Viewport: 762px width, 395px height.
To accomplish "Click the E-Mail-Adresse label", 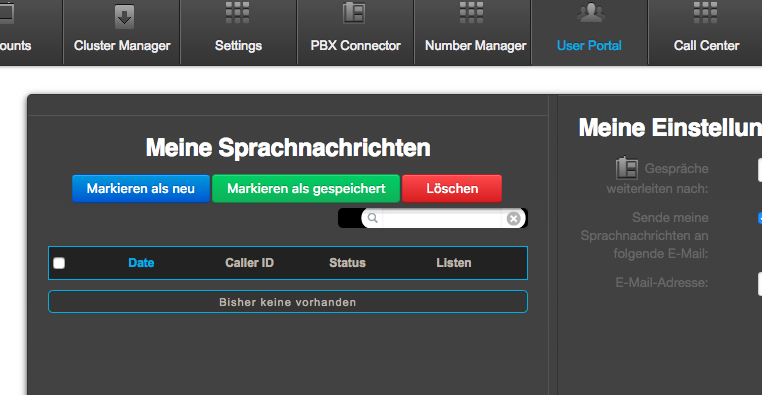I will click(x=661, y=282).
